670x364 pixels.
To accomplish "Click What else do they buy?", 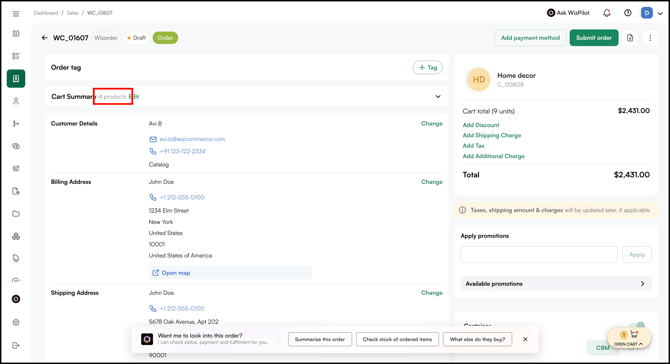I will click(x=477, y=339).
